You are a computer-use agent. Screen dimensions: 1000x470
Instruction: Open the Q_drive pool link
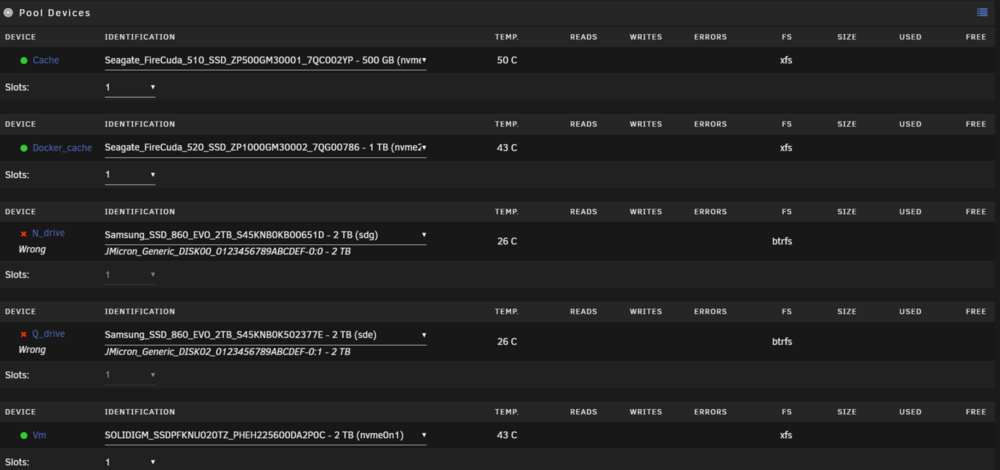pos(48,334)
